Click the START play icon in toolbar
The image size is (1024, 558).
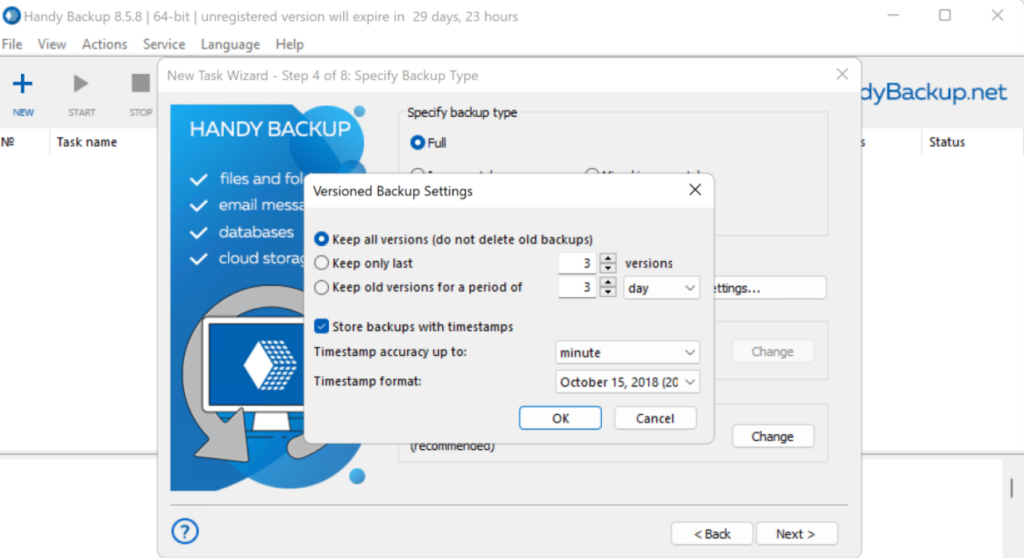(x=81, y=84)
